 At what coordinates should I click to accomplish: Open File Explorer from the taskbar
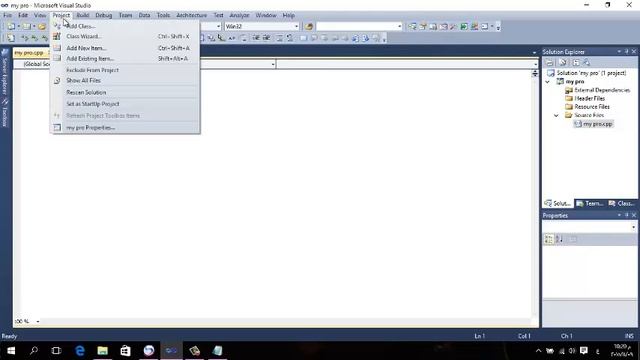click(102, 350)
